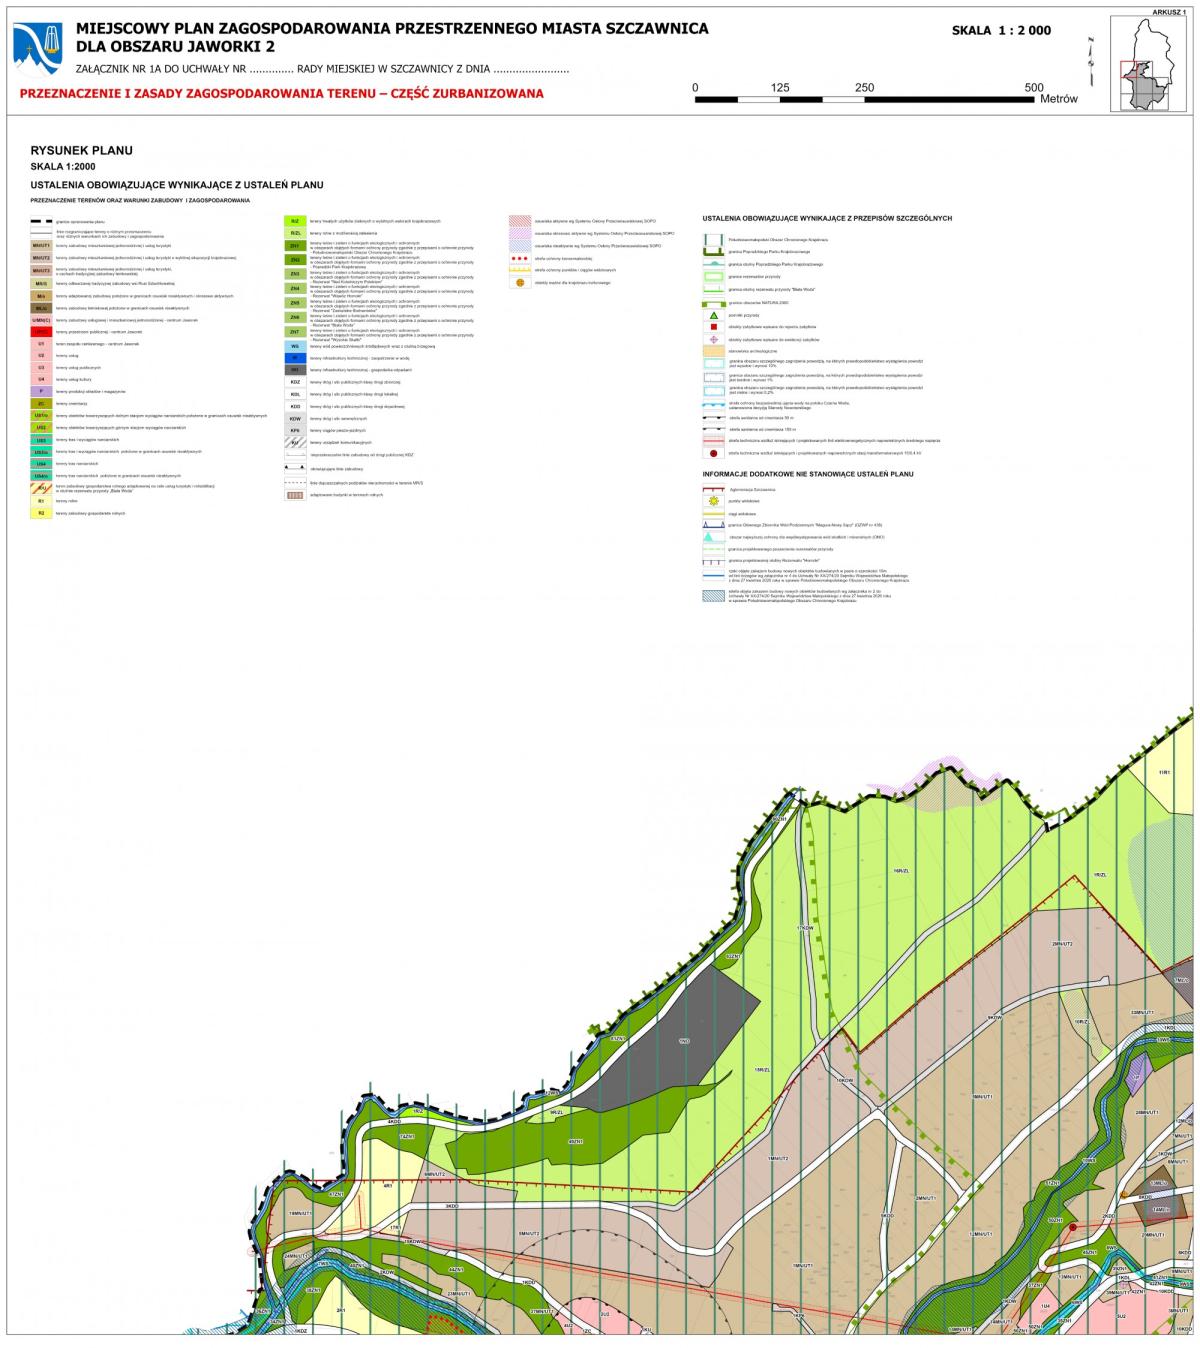Click the KDW road legend box
The height and width of the screenshot is (1348, 1200).
[x=295, y=419]
